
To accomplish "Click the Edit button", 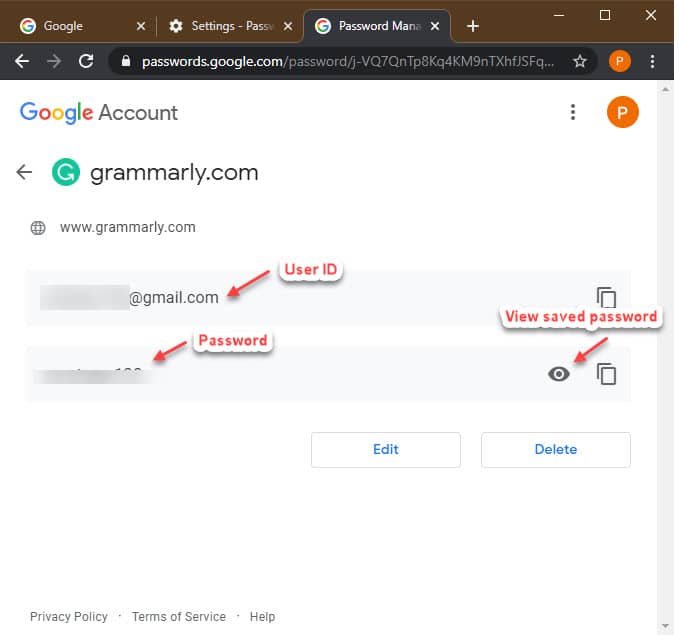I will pyautogui.click(x=385, y=450).
